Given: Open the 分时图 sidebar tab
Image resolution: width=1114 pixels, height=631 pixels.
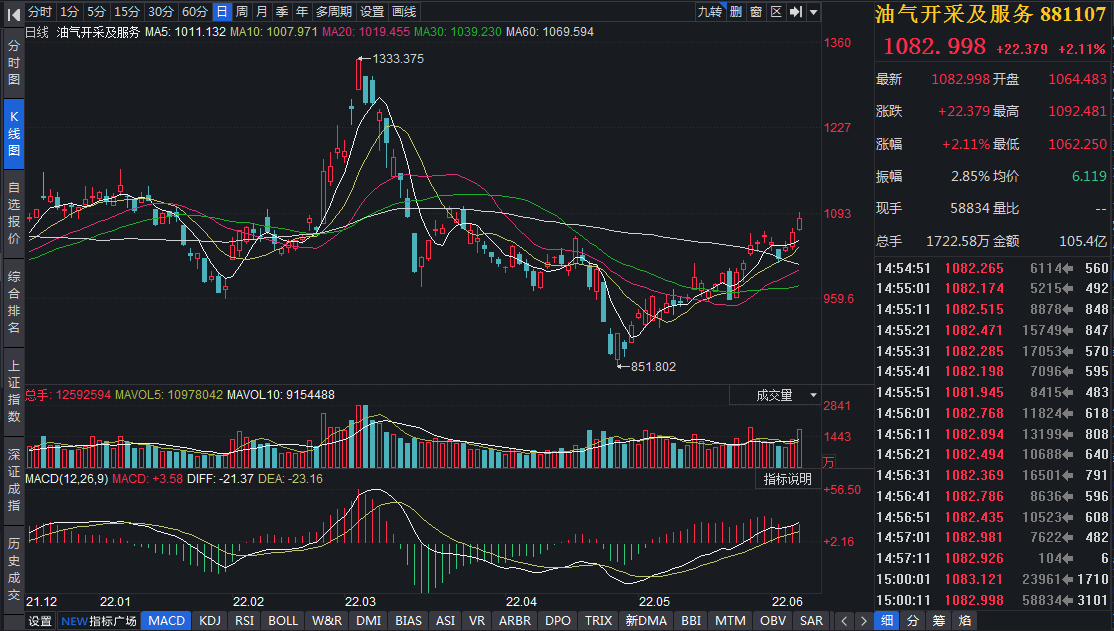Looking at the screenshot, I should [14, 63].
